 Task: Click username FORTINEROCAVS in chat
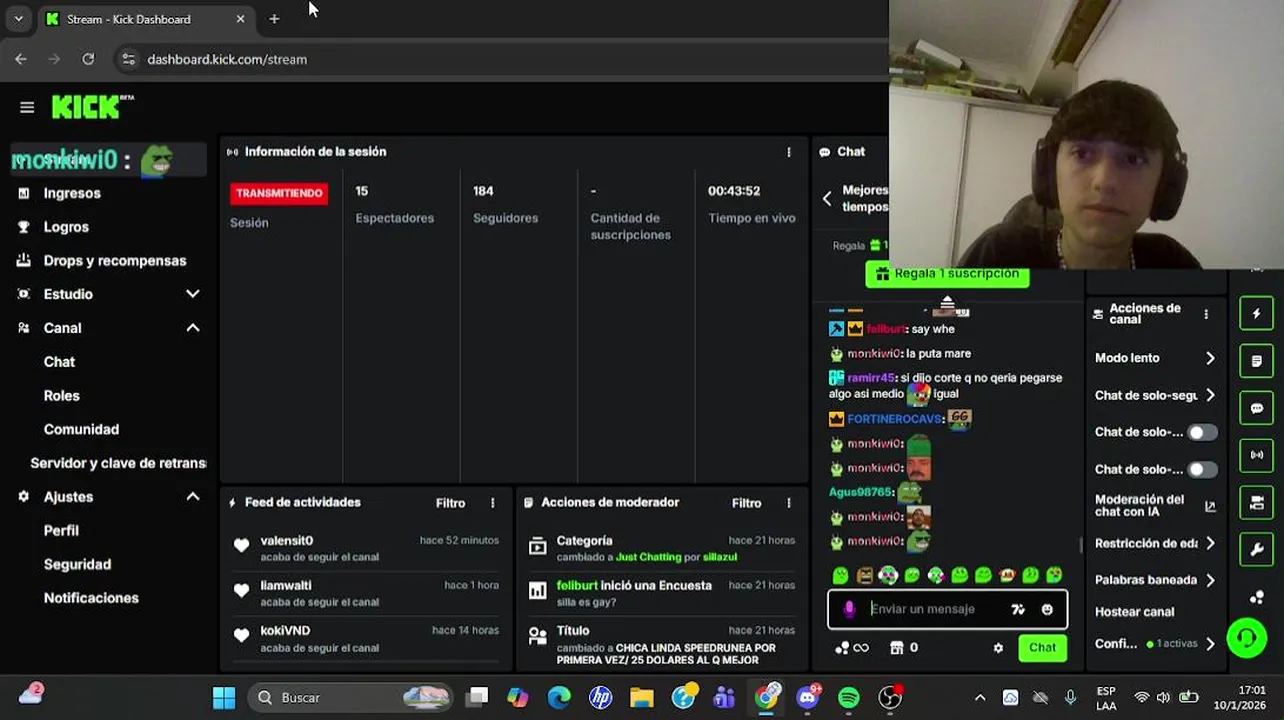895,419
